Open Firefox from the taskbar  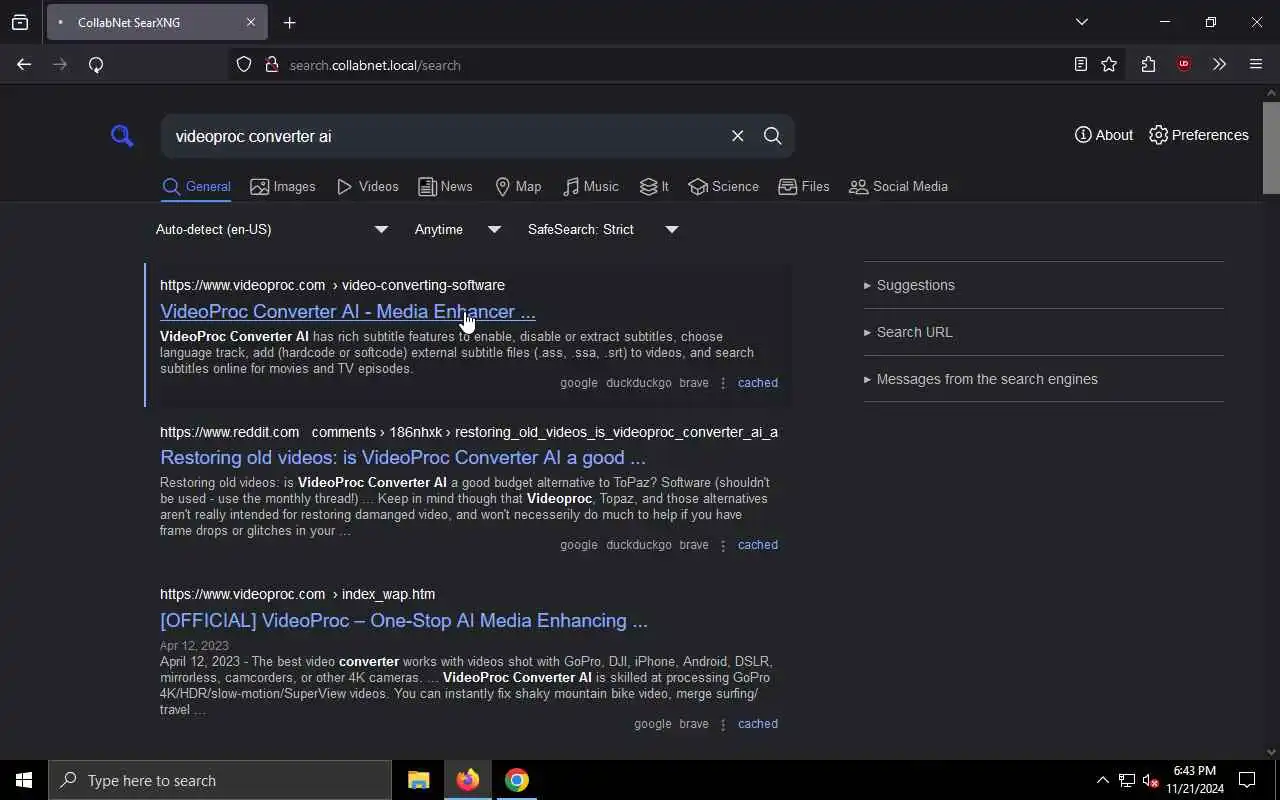pos(468,780)
